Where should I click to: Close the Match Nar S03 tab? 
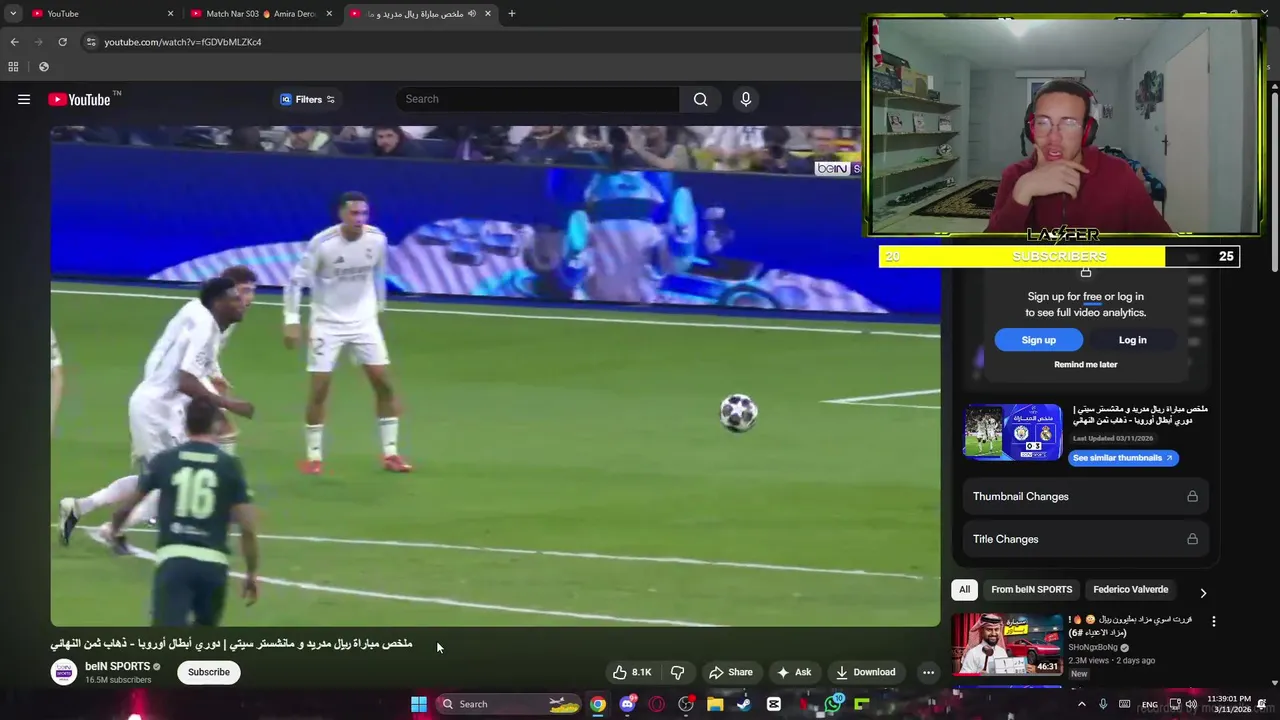(x=329, y=14)
